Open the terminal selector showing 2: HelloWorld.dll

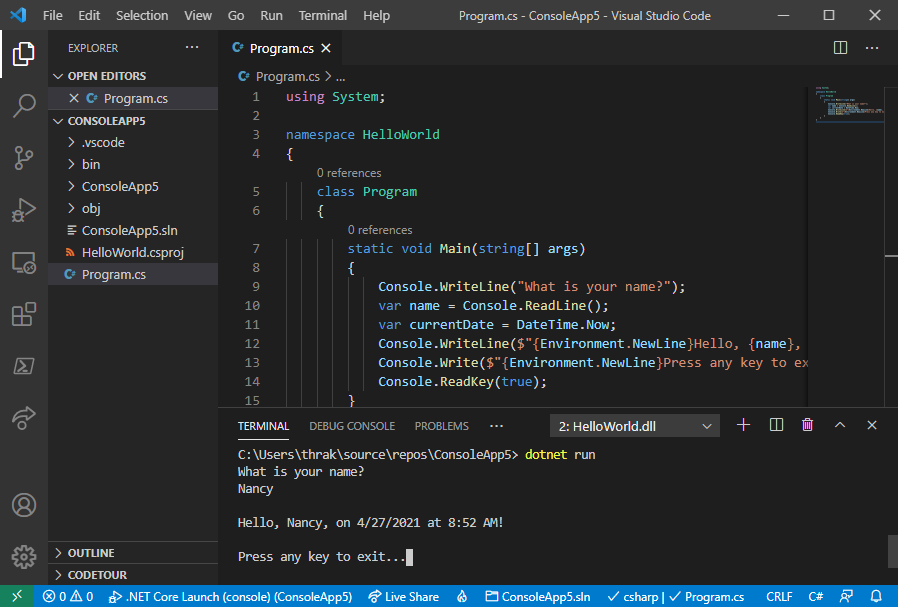tap(634, 424)
